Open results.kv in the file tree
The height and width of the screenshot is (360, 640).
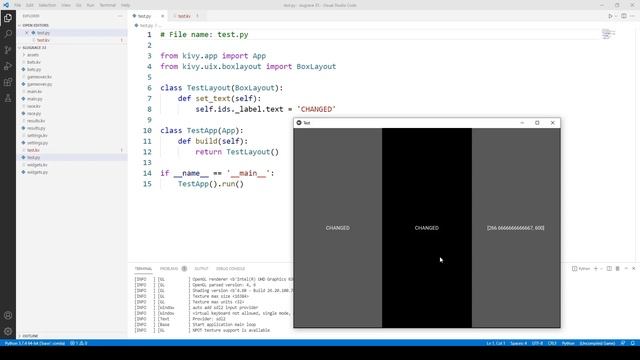(x=36, y=121)
